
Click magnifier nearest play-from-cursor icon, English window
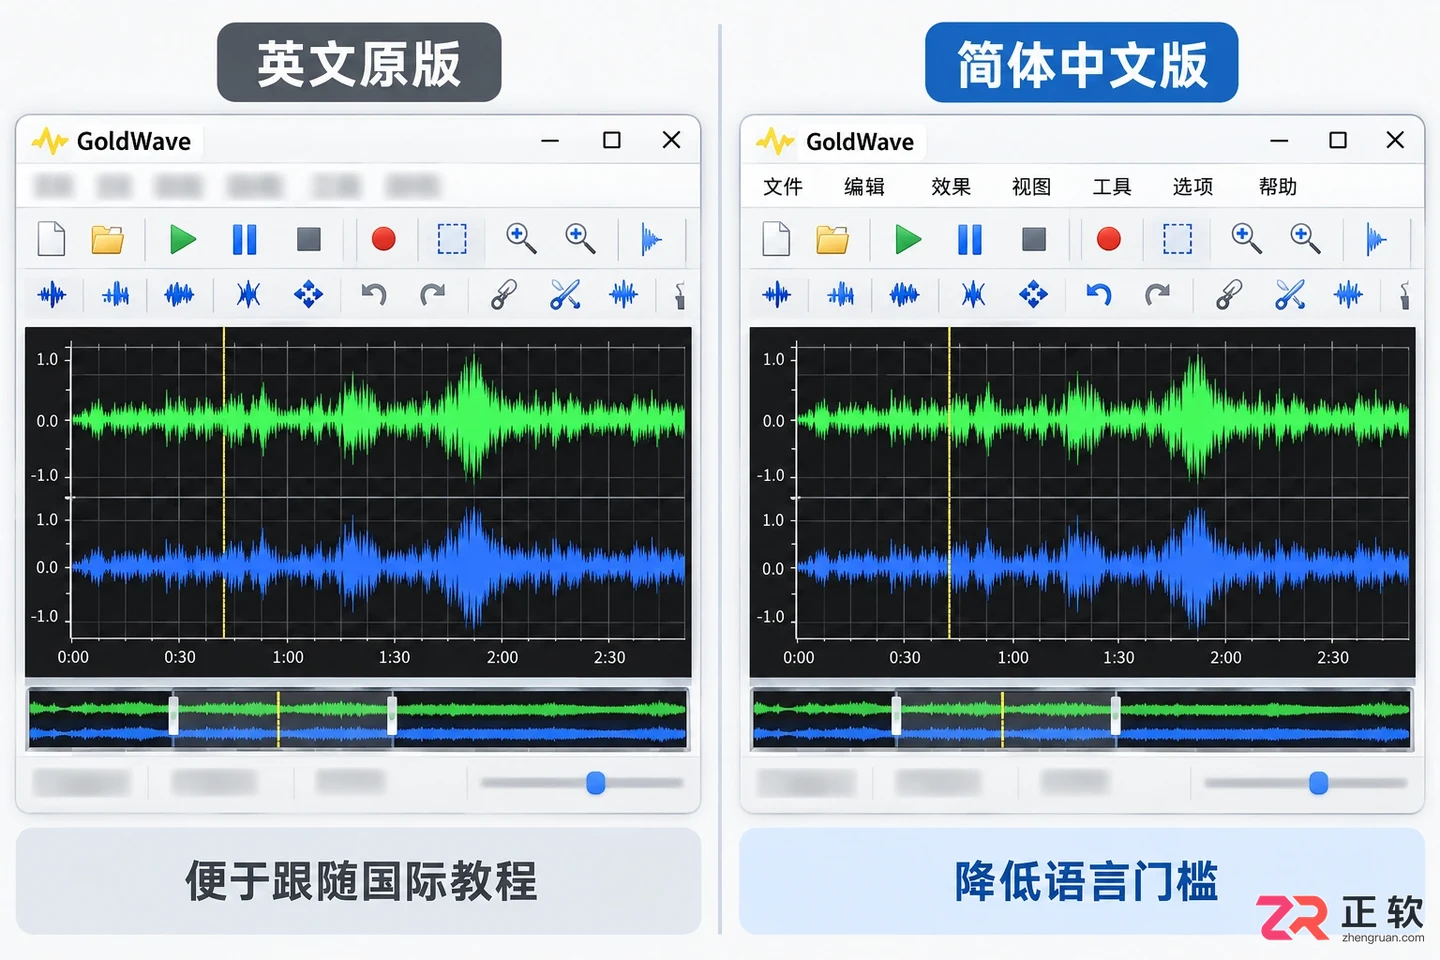click(x=580, y=238)
